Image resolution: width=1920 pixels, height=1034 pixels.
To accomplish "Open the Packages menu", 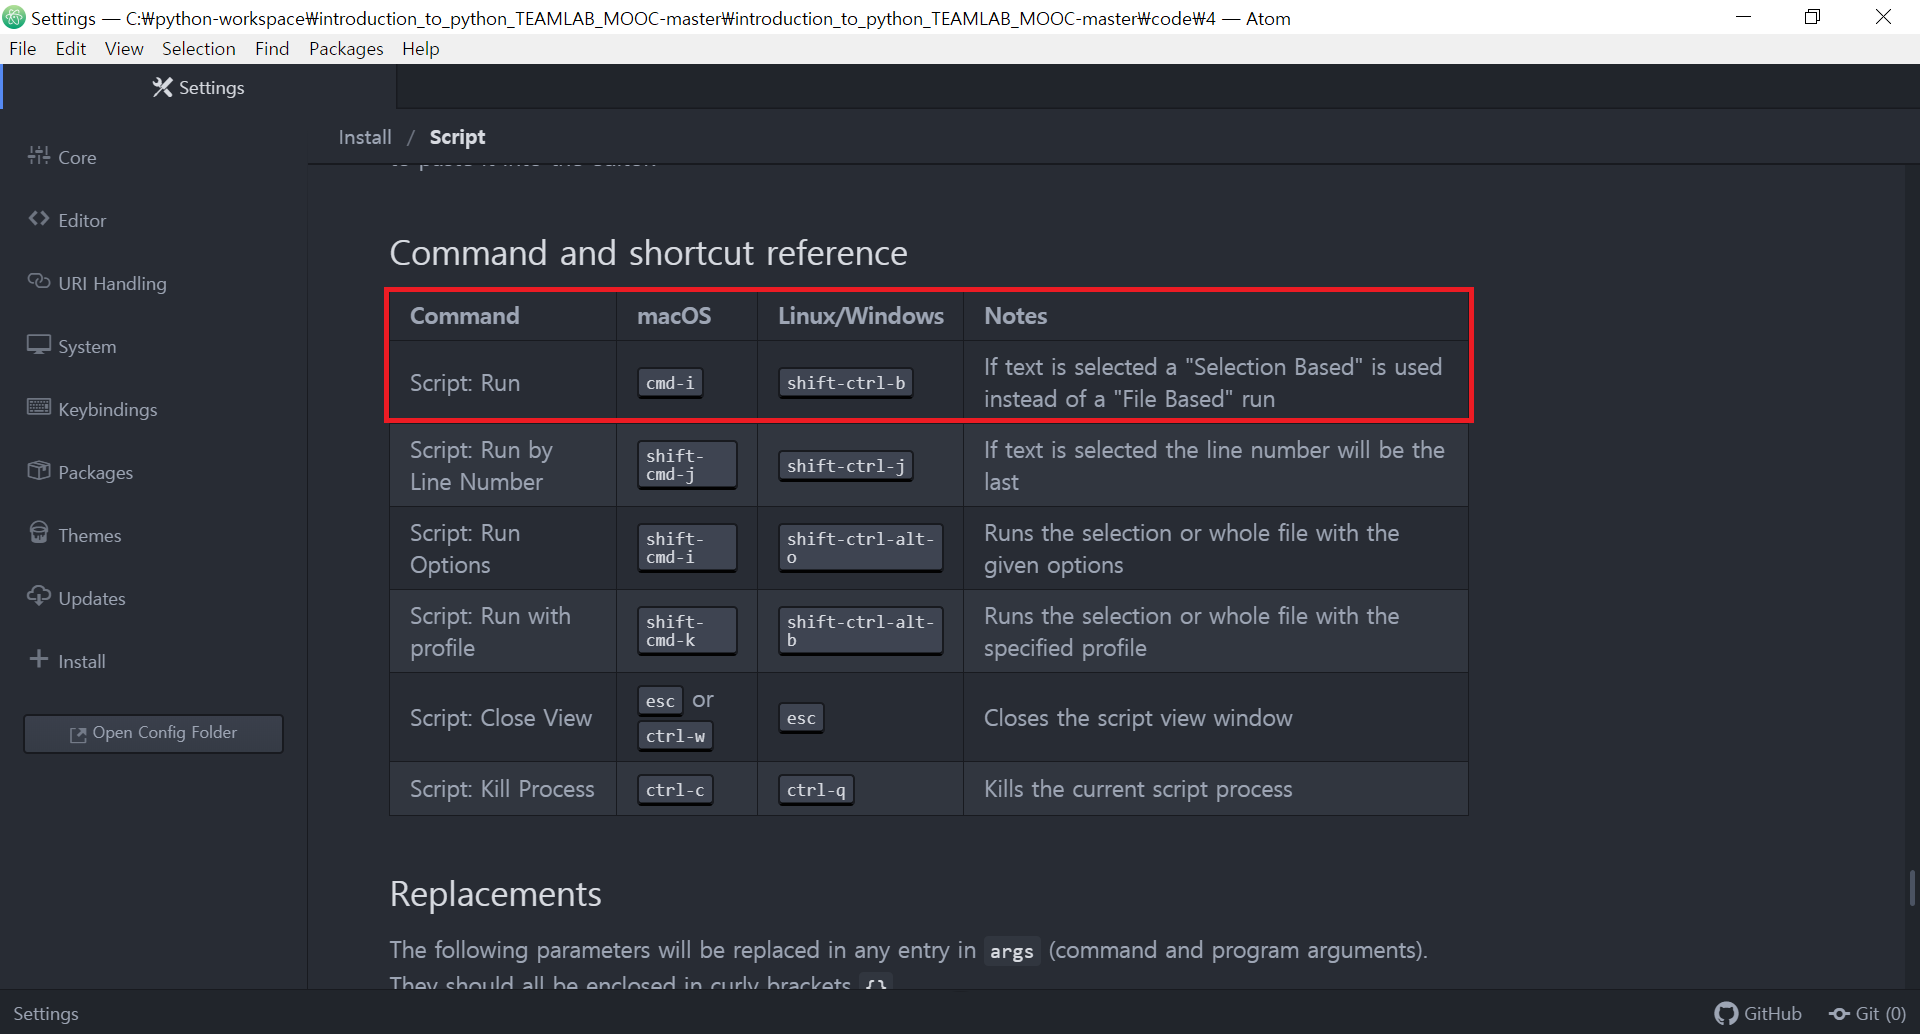I will [x=346, y=49].
